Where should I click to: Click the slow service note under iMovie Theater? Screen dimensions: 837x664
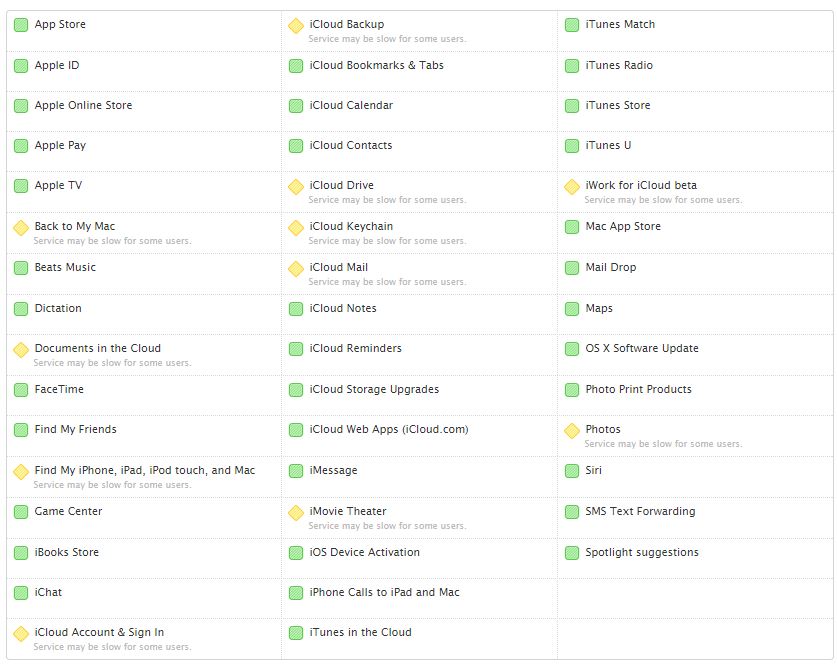click(x=387, y=526)
